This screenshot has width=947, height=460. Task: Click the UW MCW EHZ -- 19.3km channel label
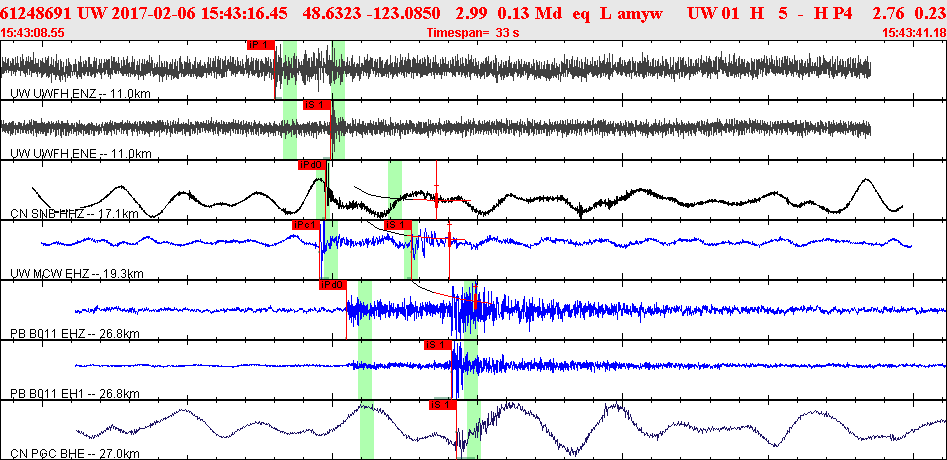(77, 274)
